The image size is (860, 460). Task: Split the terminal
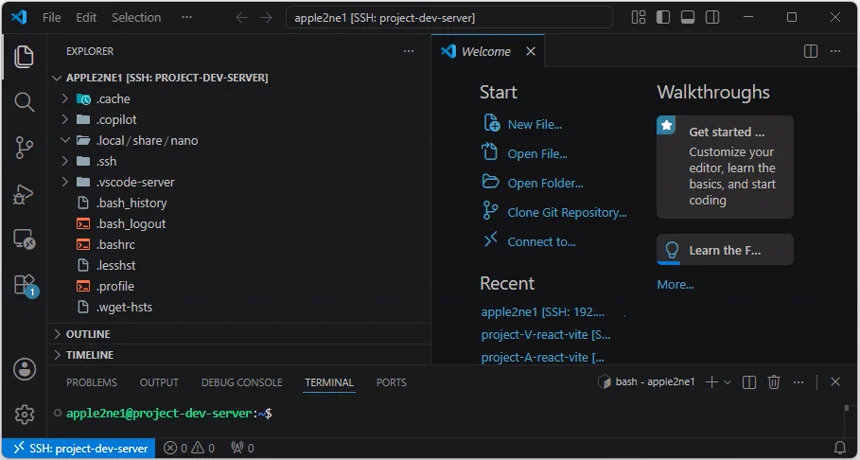[749, 382]
